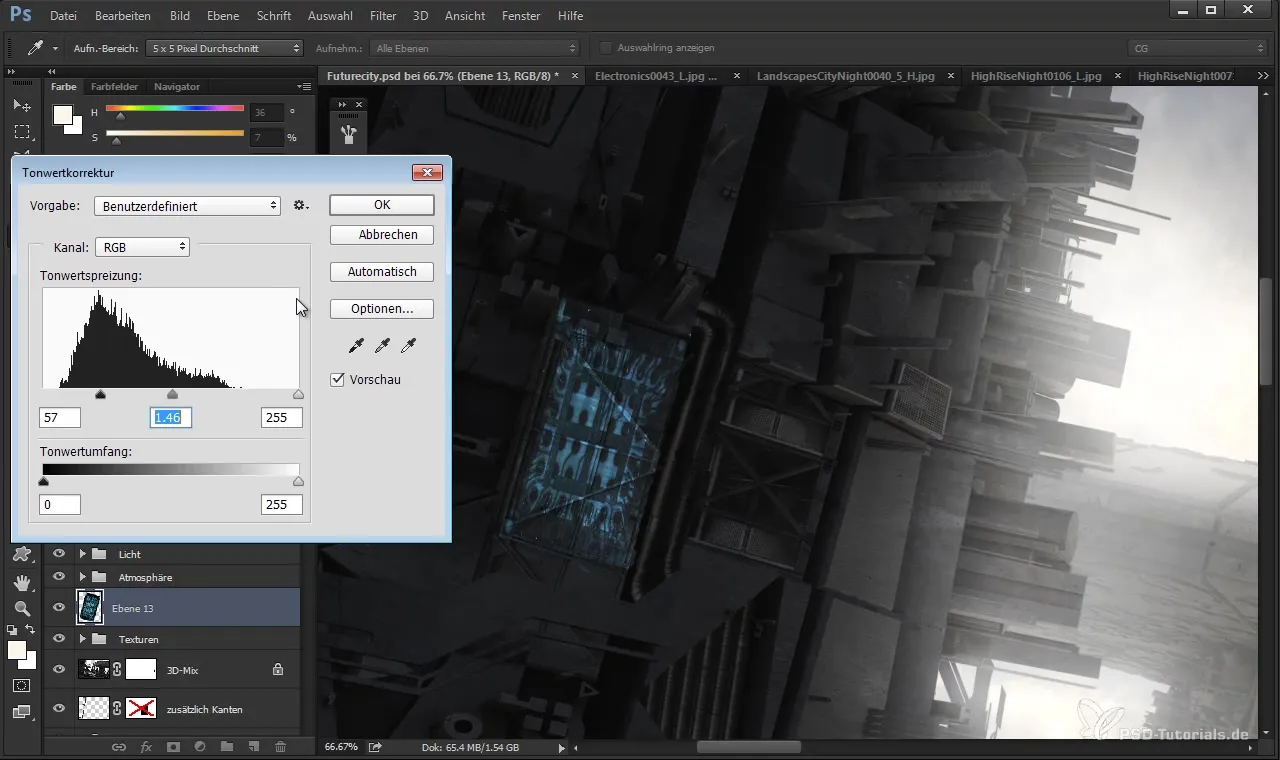Click the black input level field 57
Screen dimensions: 1280x760
tap(60, 418)
